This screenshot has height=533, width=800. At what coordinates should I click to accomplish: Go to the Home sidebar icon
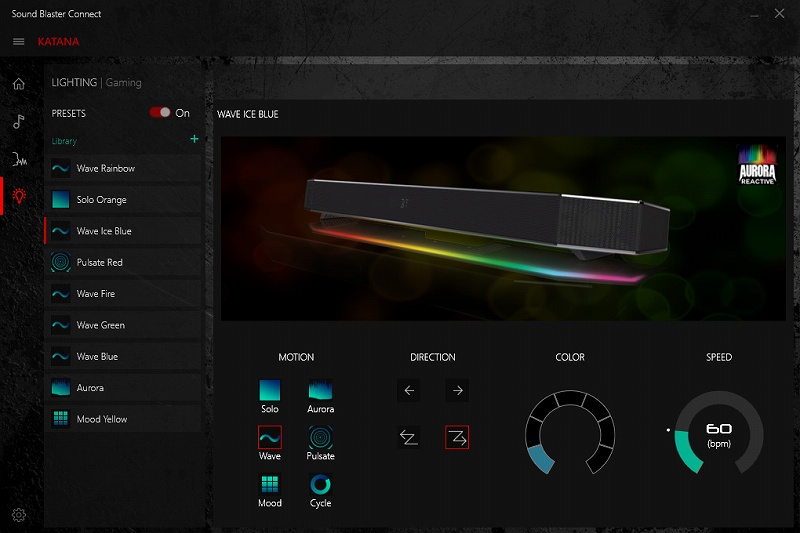pyautogui.click(x=19, y=84)
